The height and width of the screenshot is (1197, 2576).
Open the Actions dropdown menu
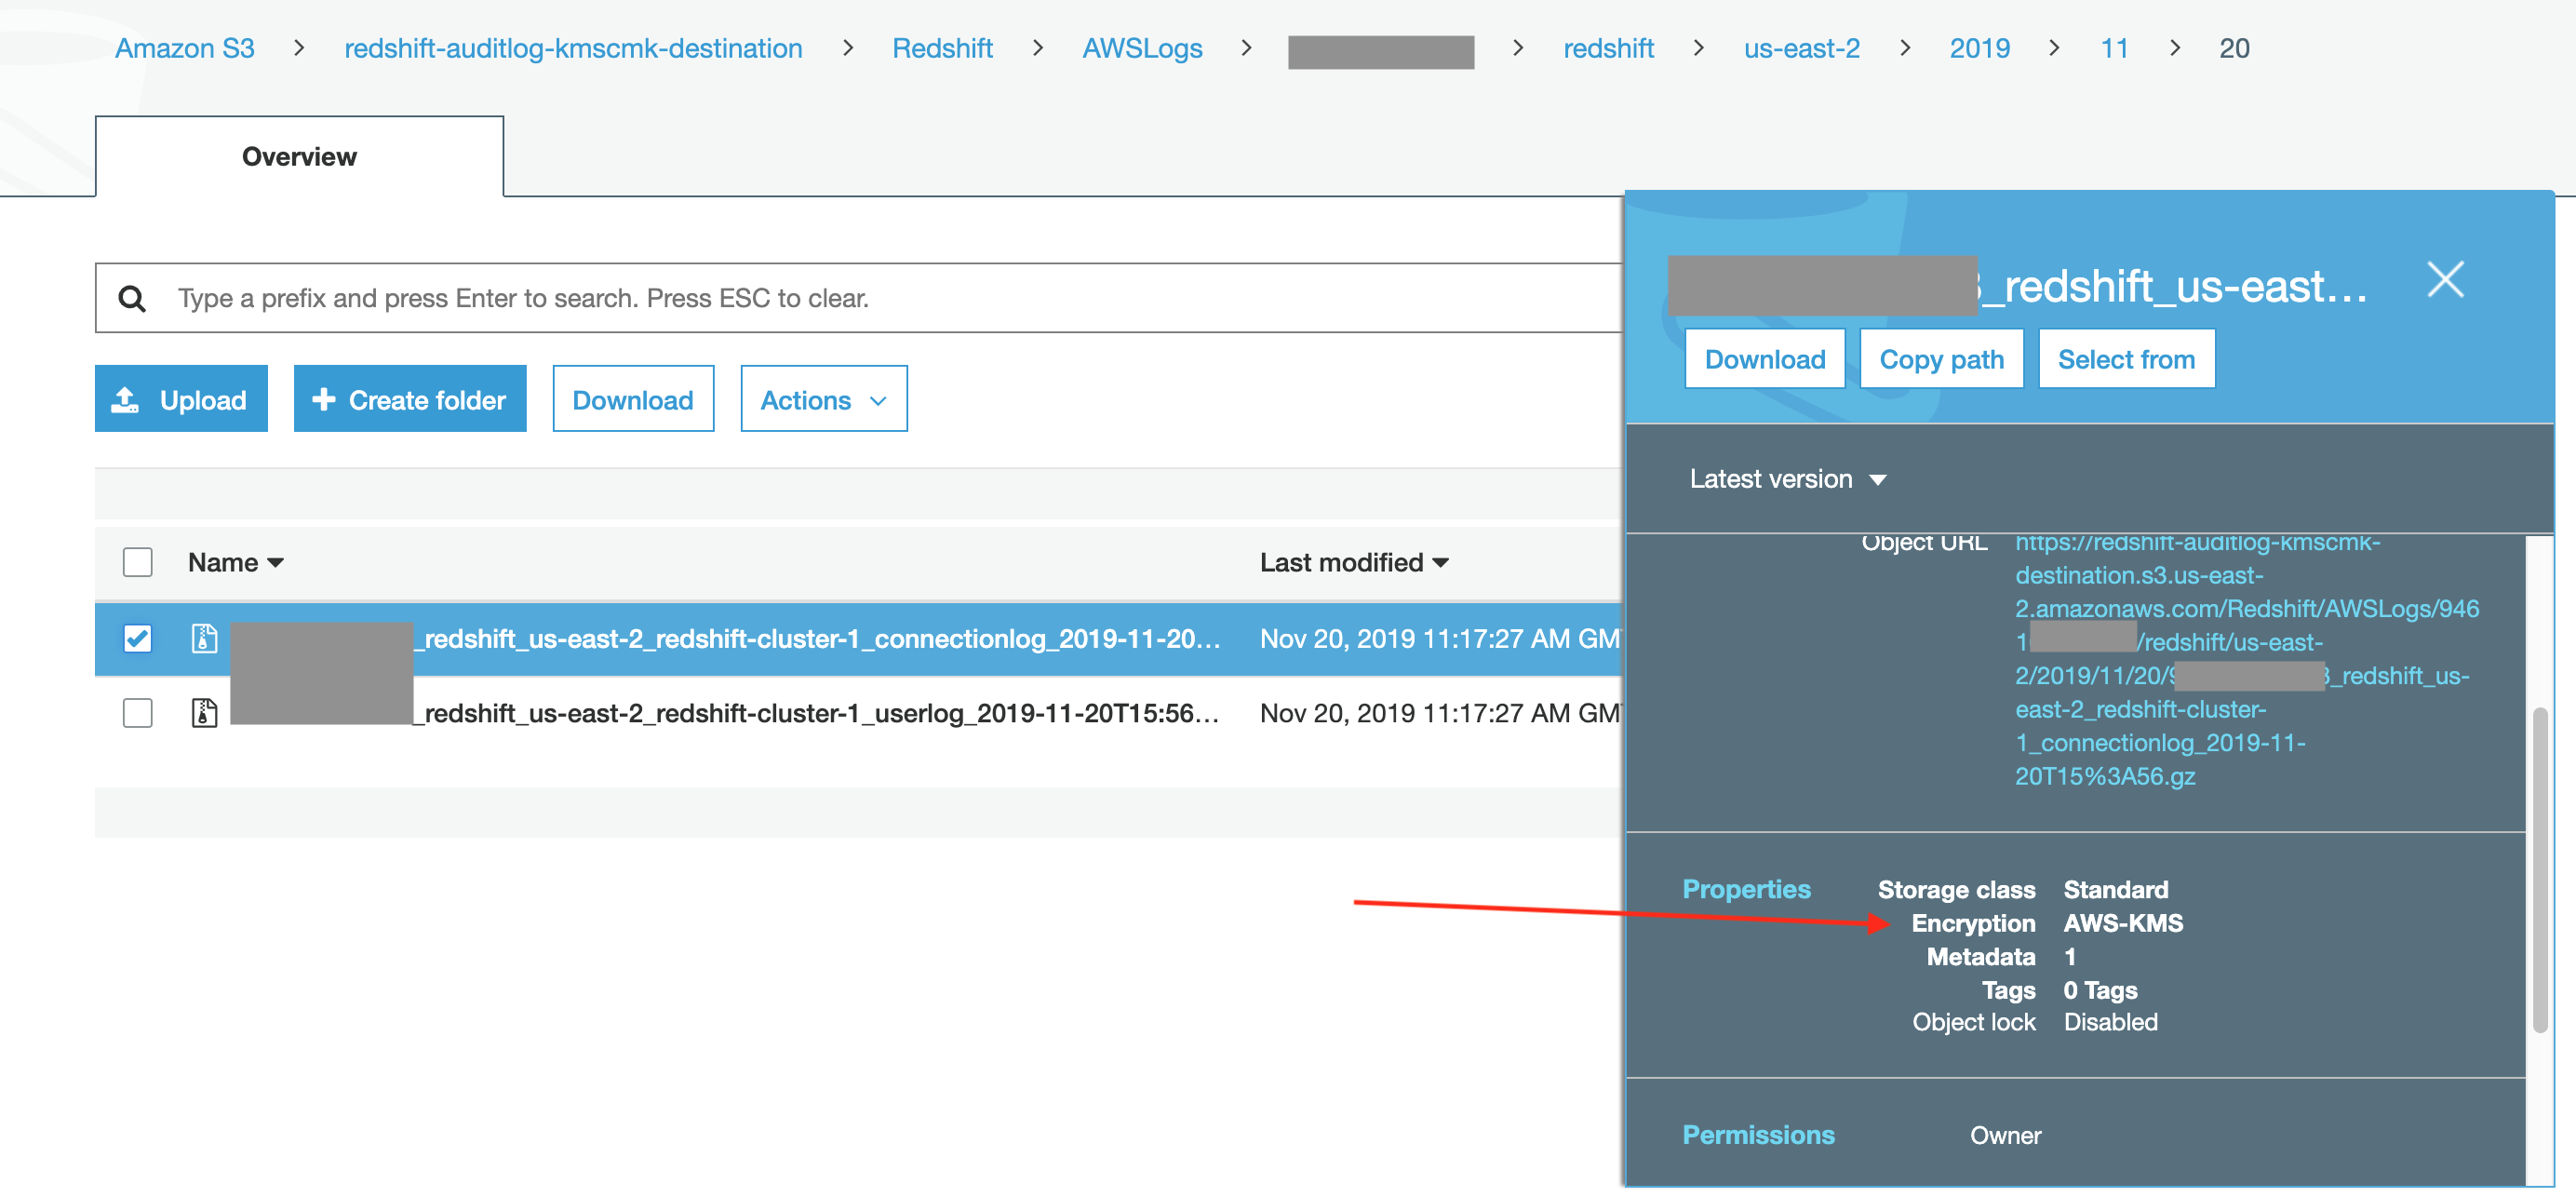pos(823,399)
